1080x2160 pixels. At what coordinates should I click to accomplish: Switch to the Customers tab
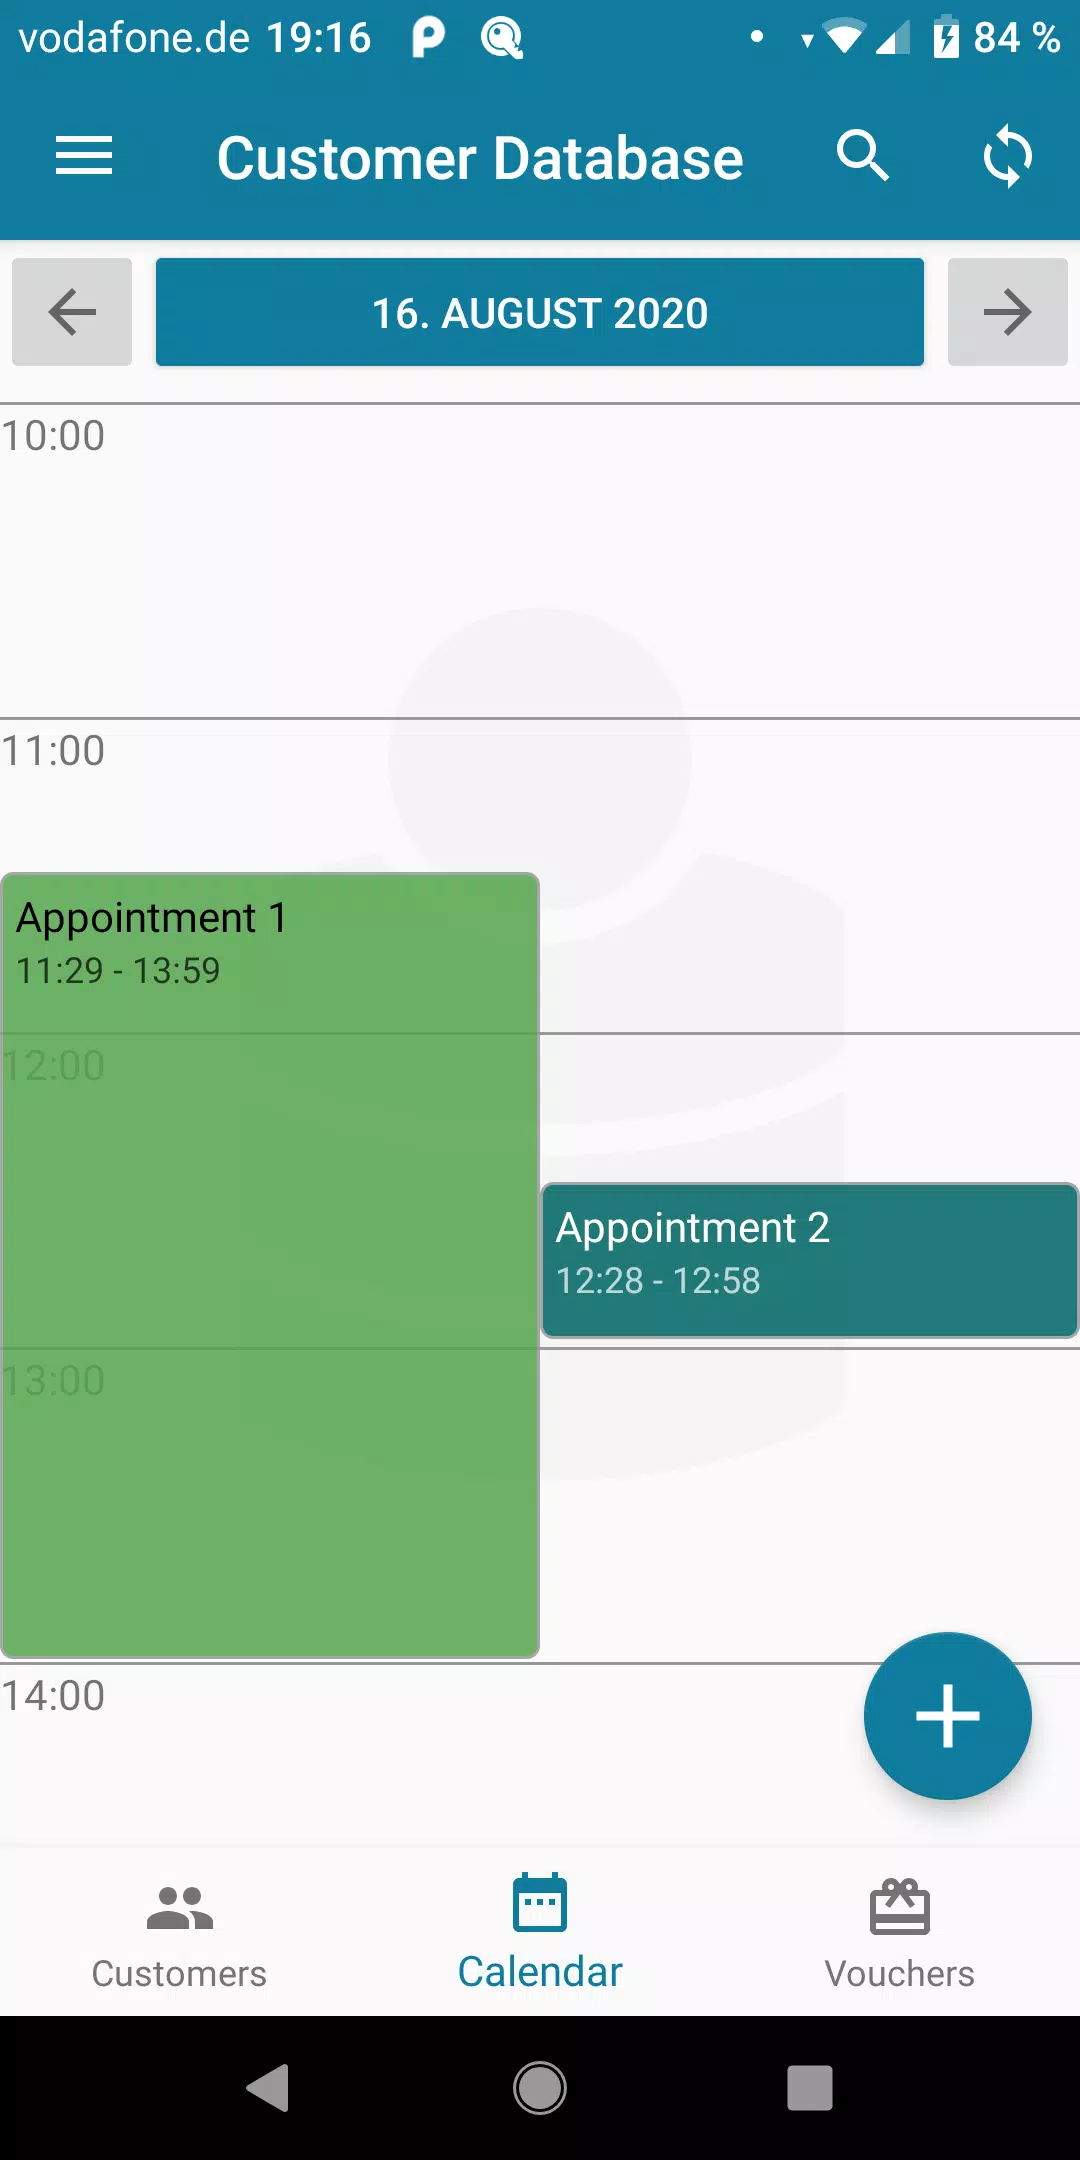point(180,1932)
